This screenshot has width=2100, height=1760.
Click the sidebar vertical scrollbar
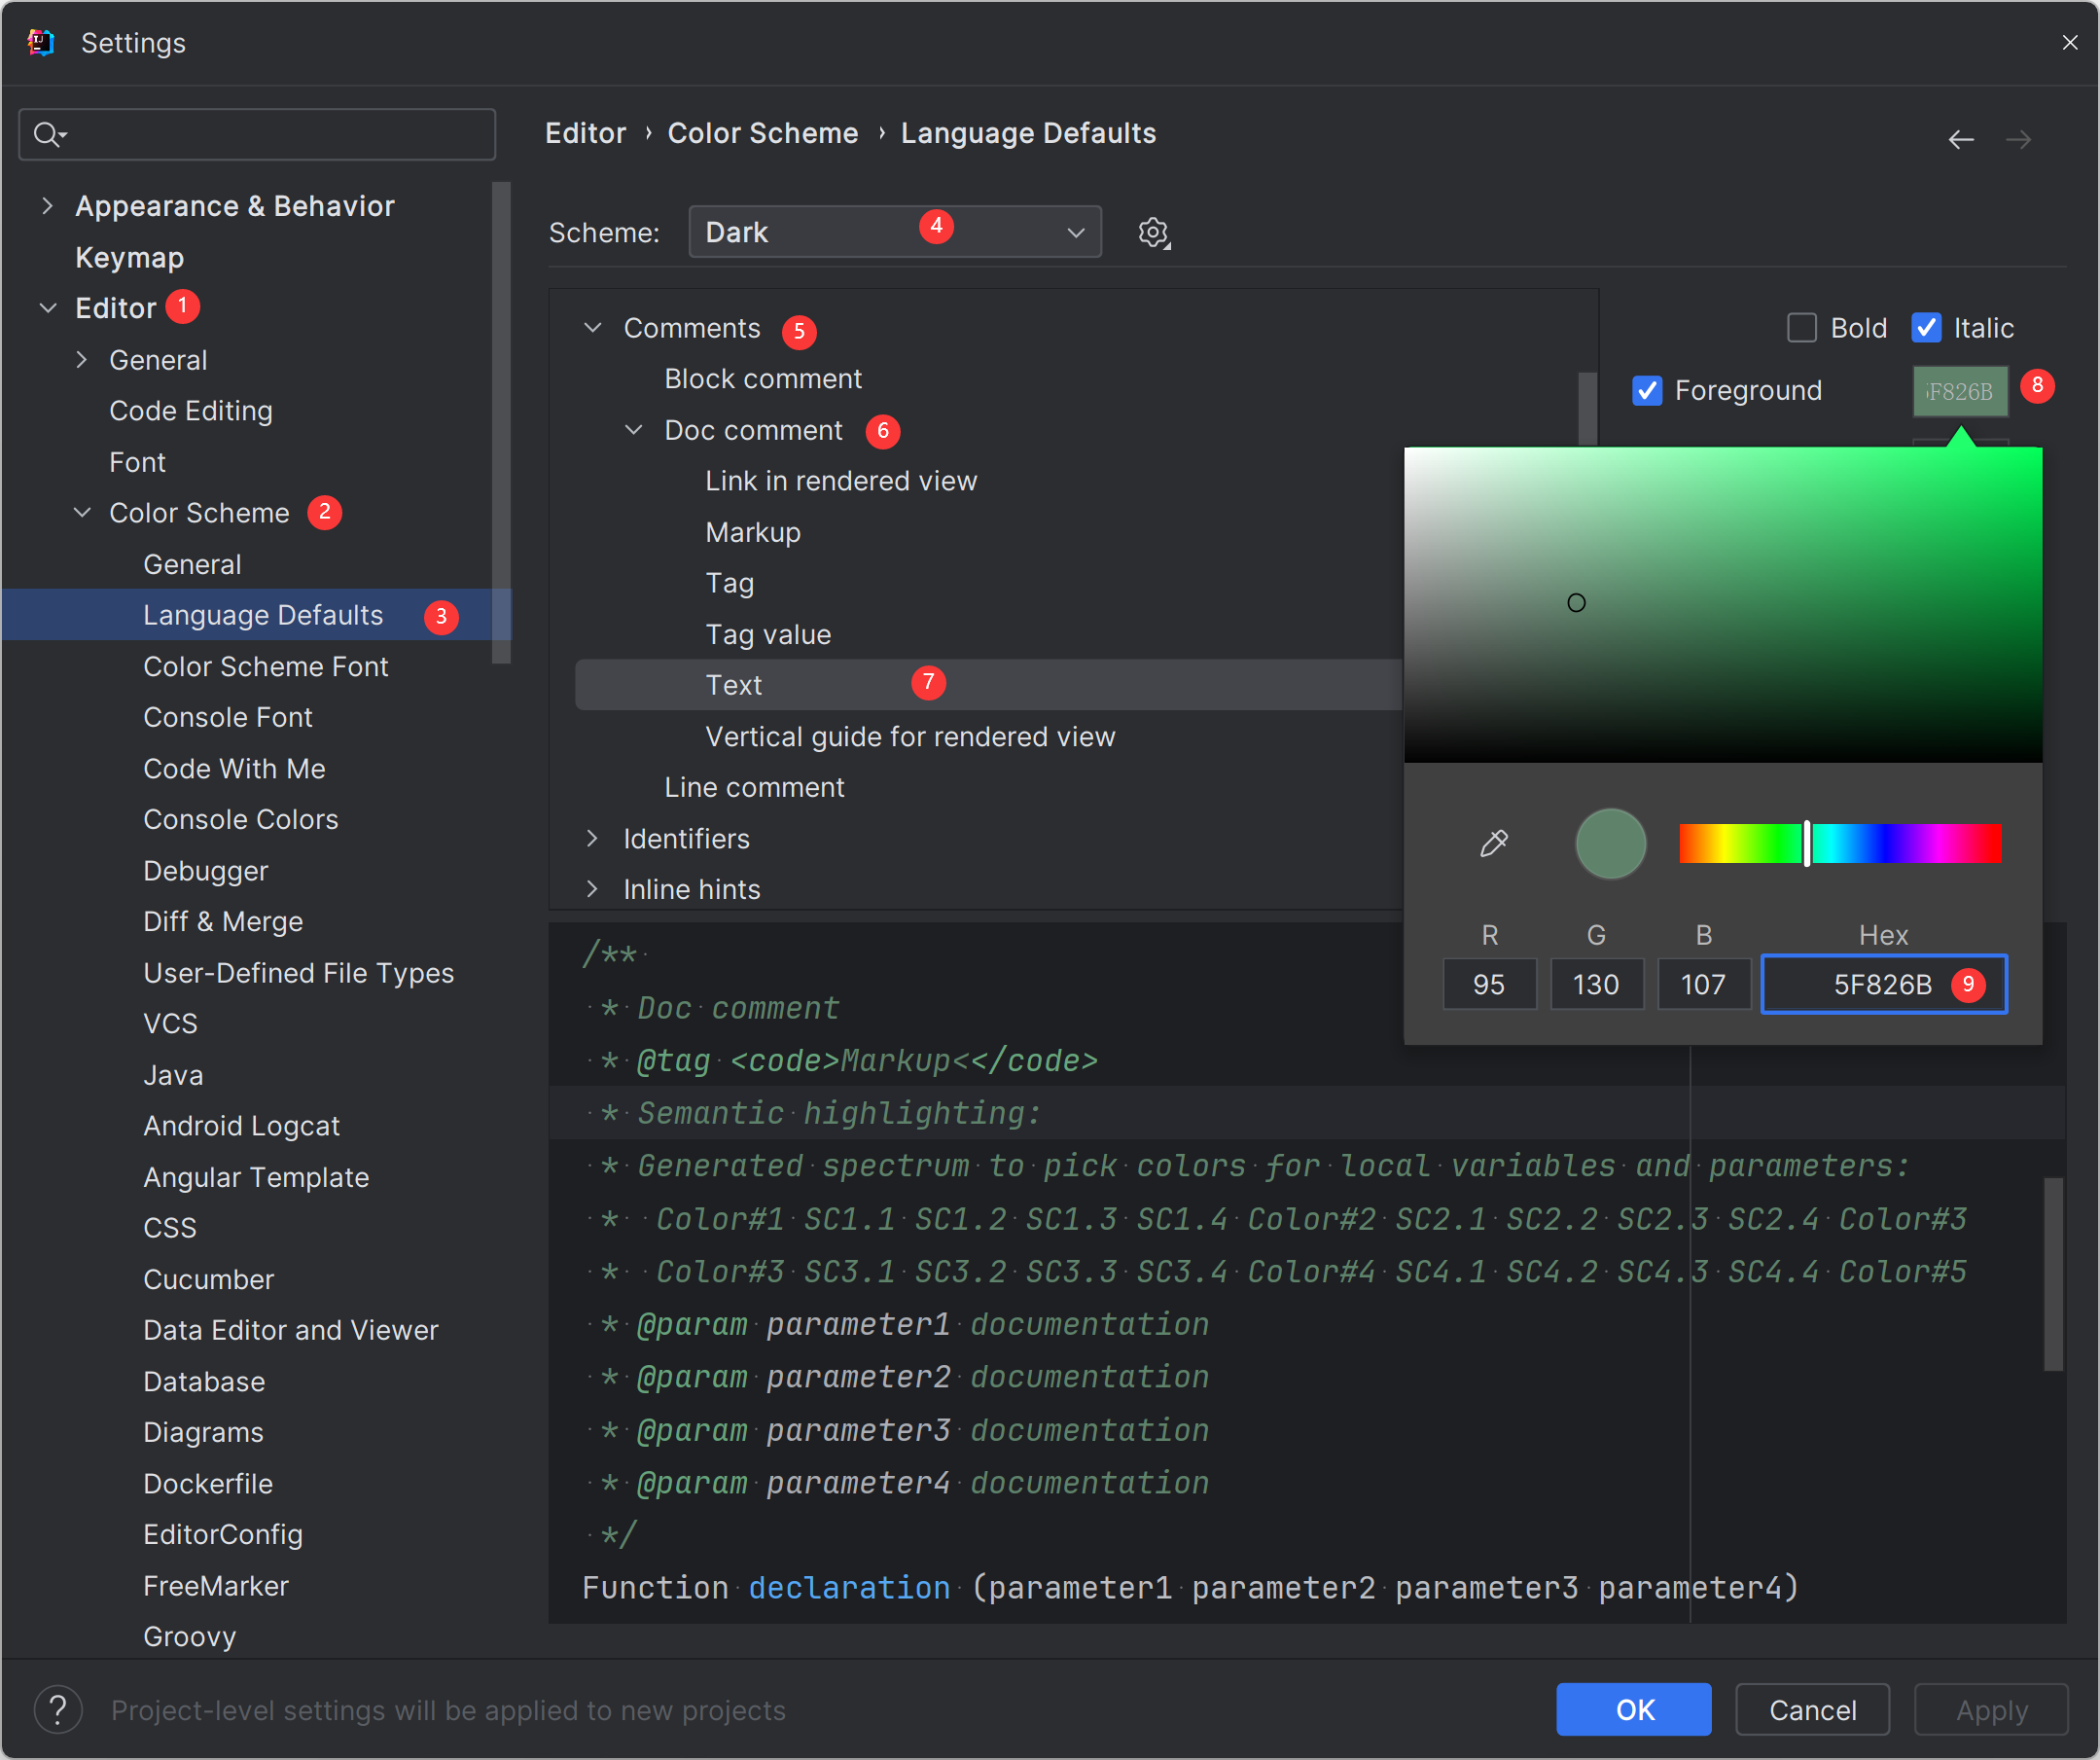(x=501, y=422)
